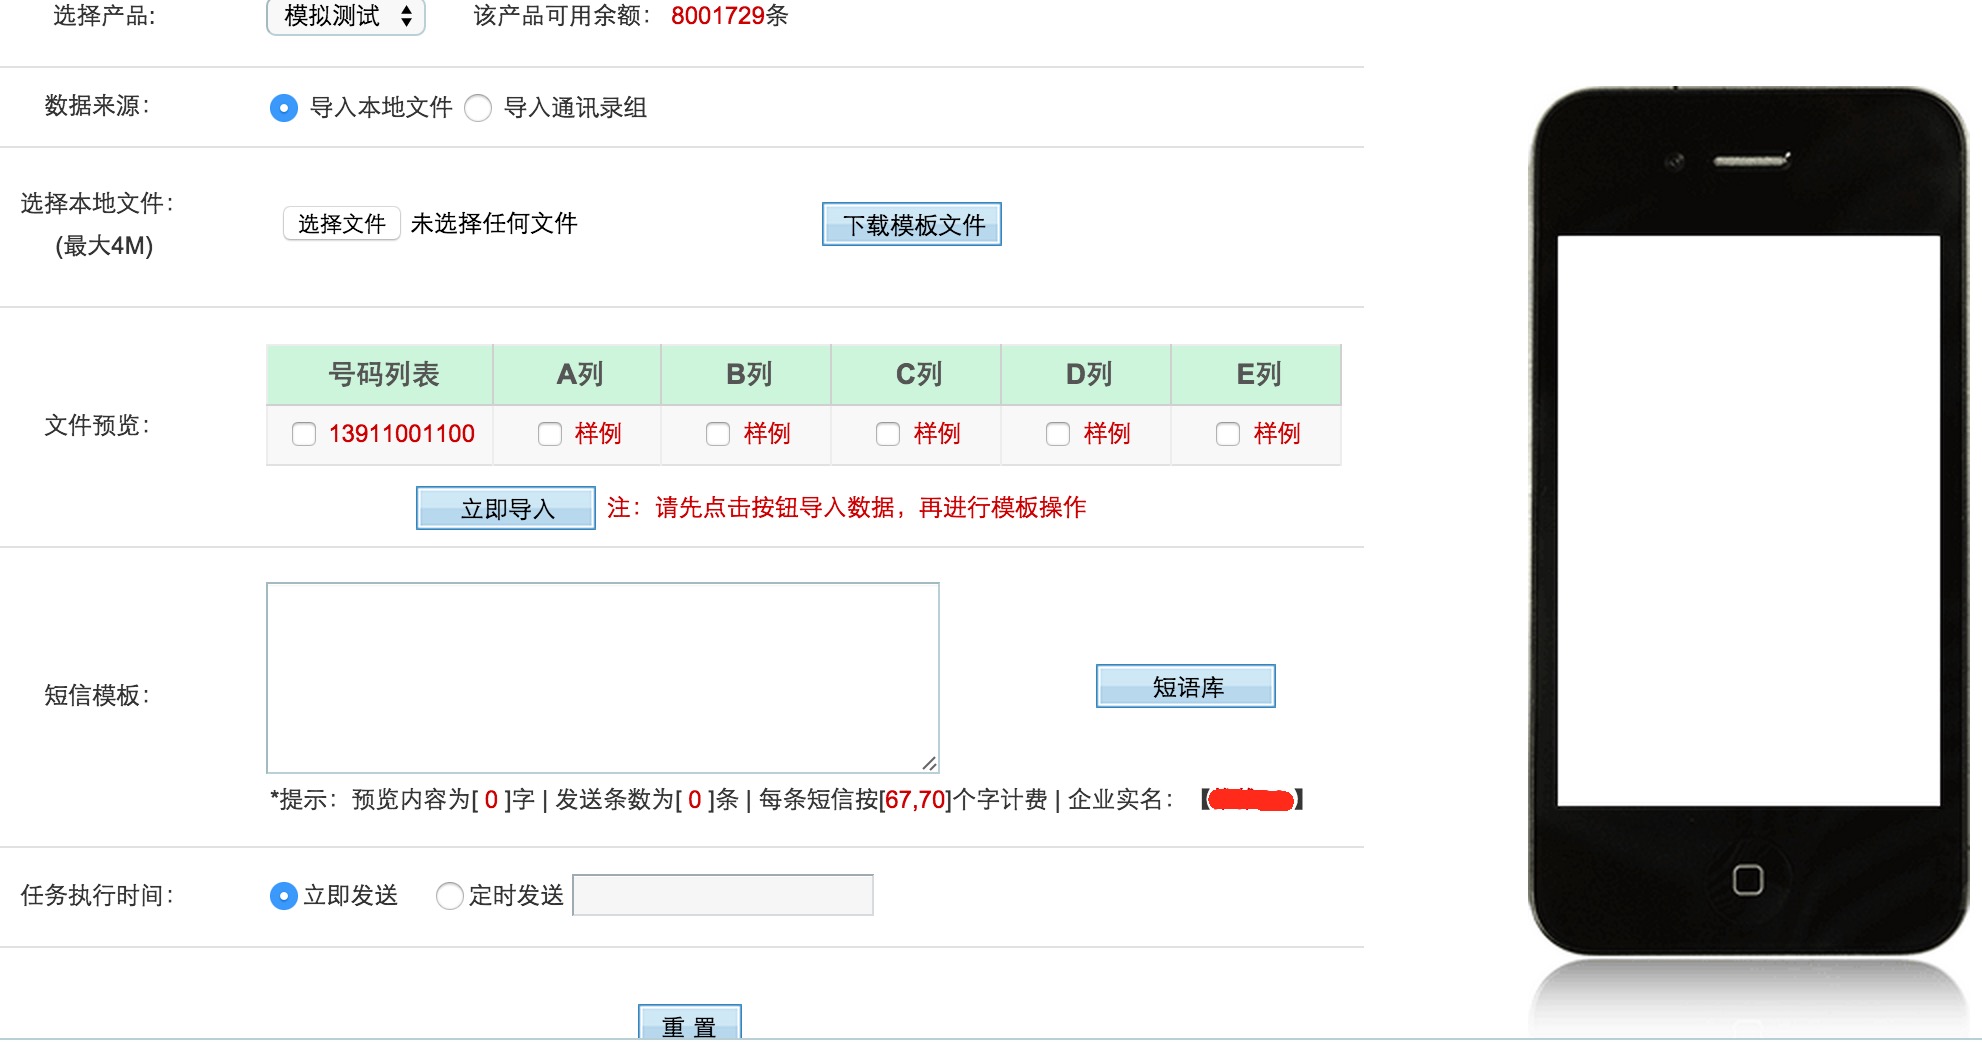Check the 13911001100 number checkbox
Image resolution: width=1982 pixels, height=1042 pixels.
point(304,434)
